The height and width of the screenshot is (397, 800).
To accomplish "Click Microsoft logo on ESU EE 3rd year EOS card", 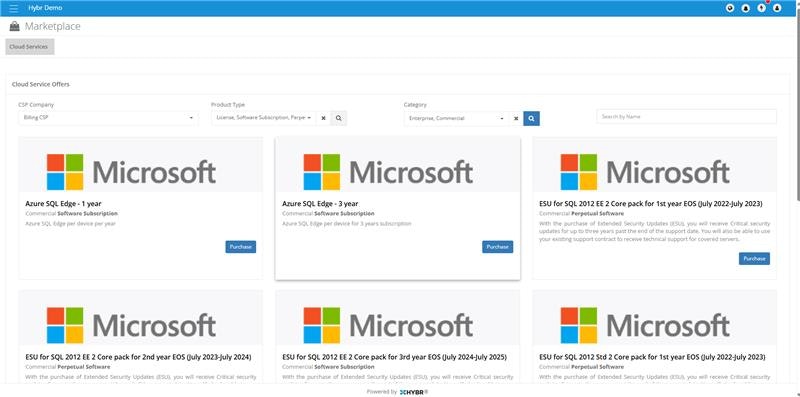I will point(388,325).
